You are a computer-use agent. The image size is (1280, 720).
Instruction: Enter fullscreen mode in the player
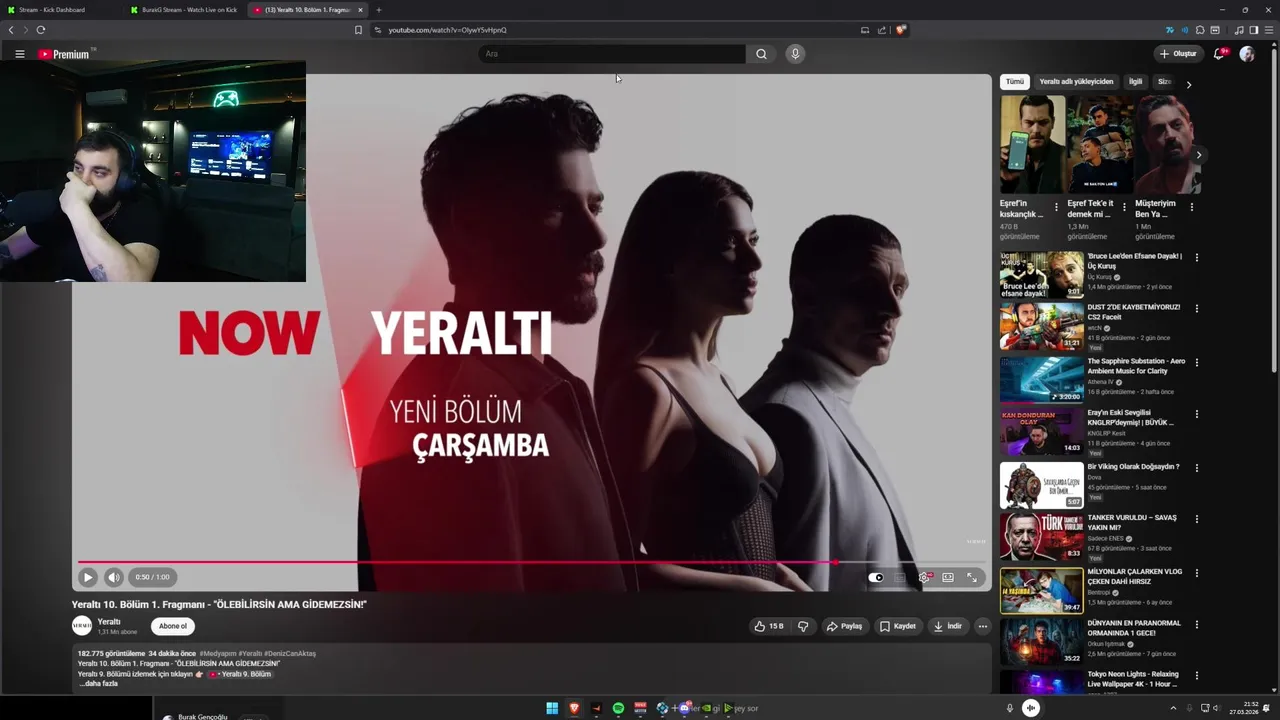(x=971, y=577)
